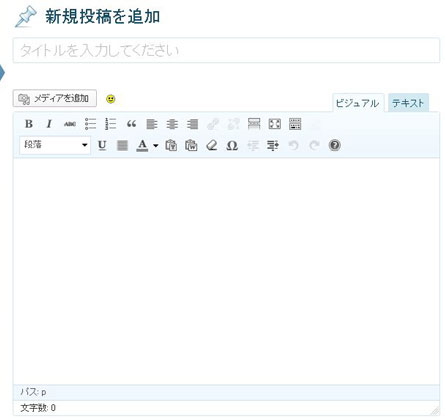Apply strikethrough (ABC) formatting
Screen dimensions: 445x420
(70, 124)
